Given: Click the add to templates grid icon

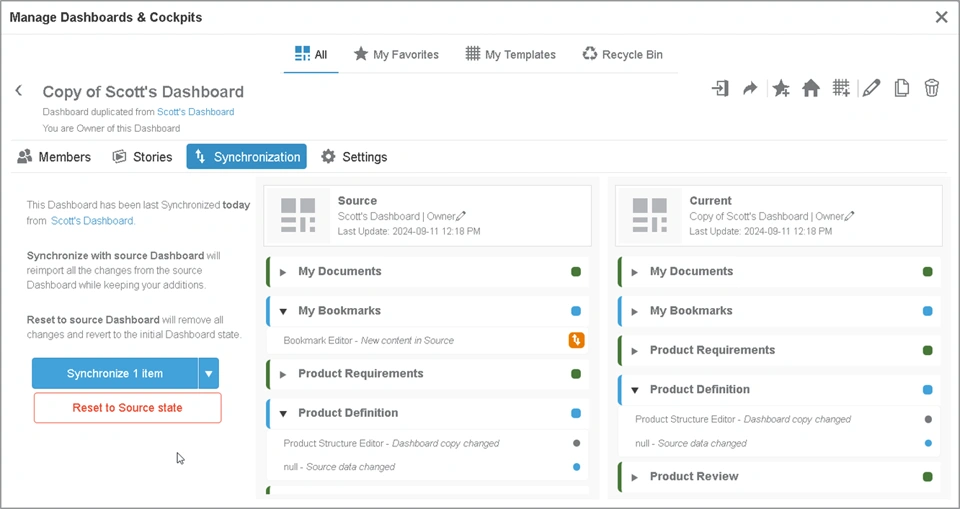Looking at the screenshot, I should click(x=841, y=89).
